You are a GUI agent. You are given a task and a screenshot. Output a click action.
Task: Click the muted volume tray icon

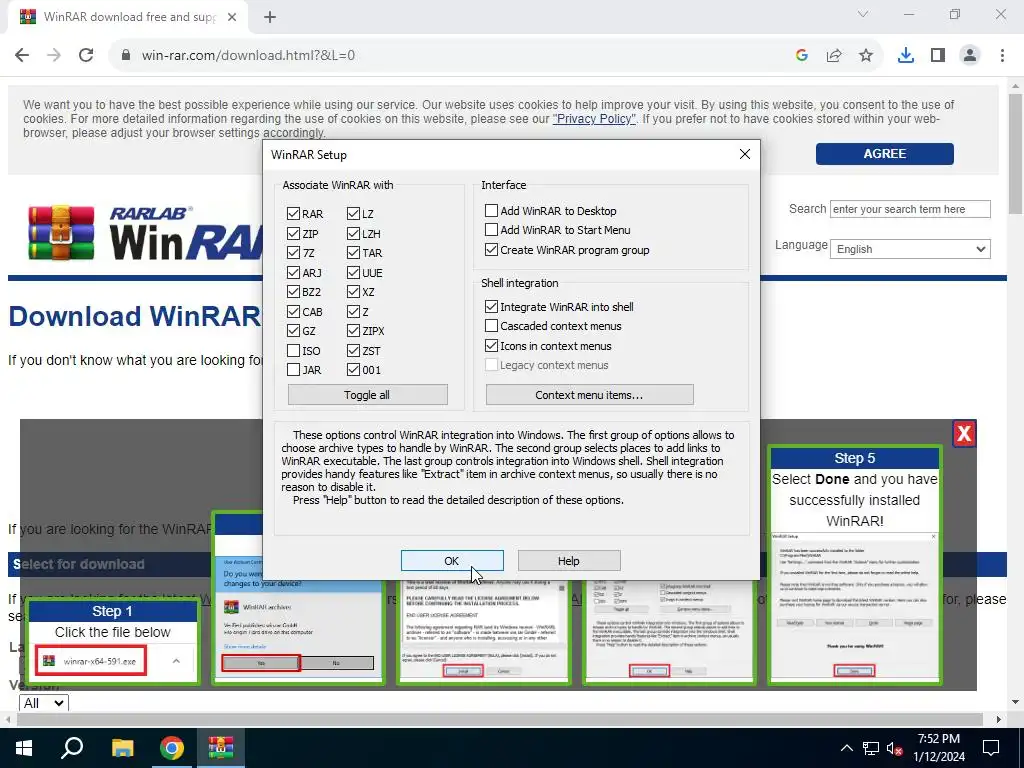tap(894, 748)
